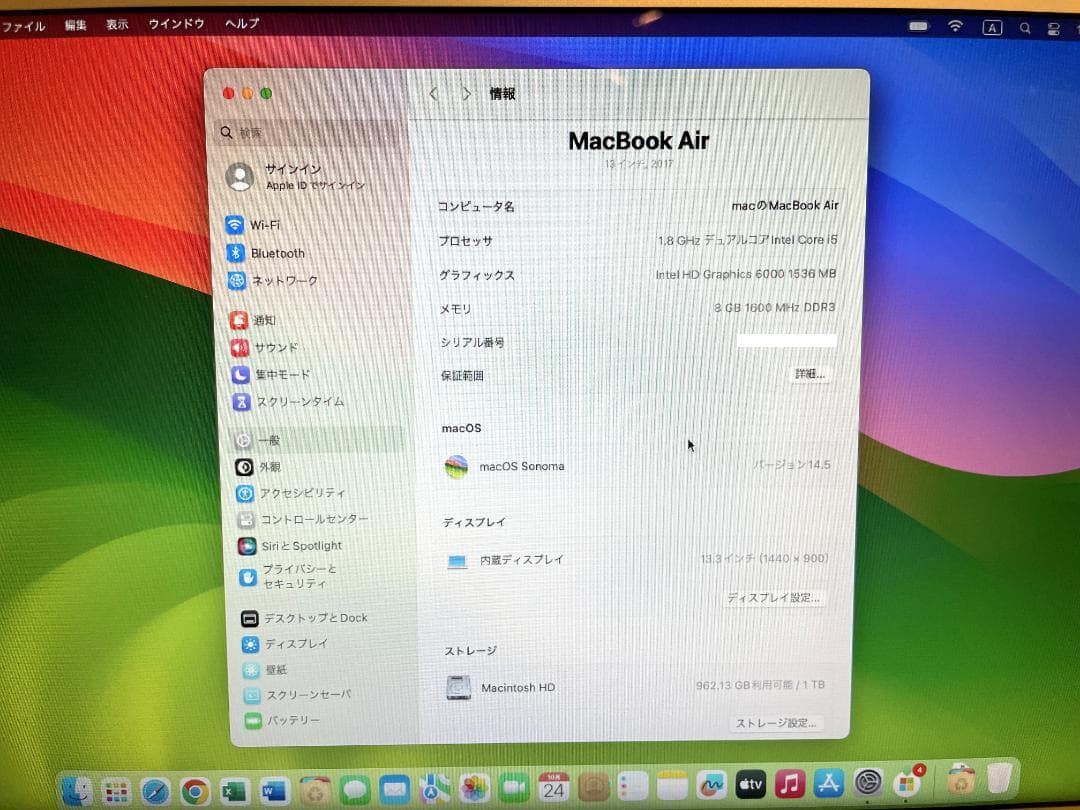Open Launchpad from the Dock

[116, 791]
